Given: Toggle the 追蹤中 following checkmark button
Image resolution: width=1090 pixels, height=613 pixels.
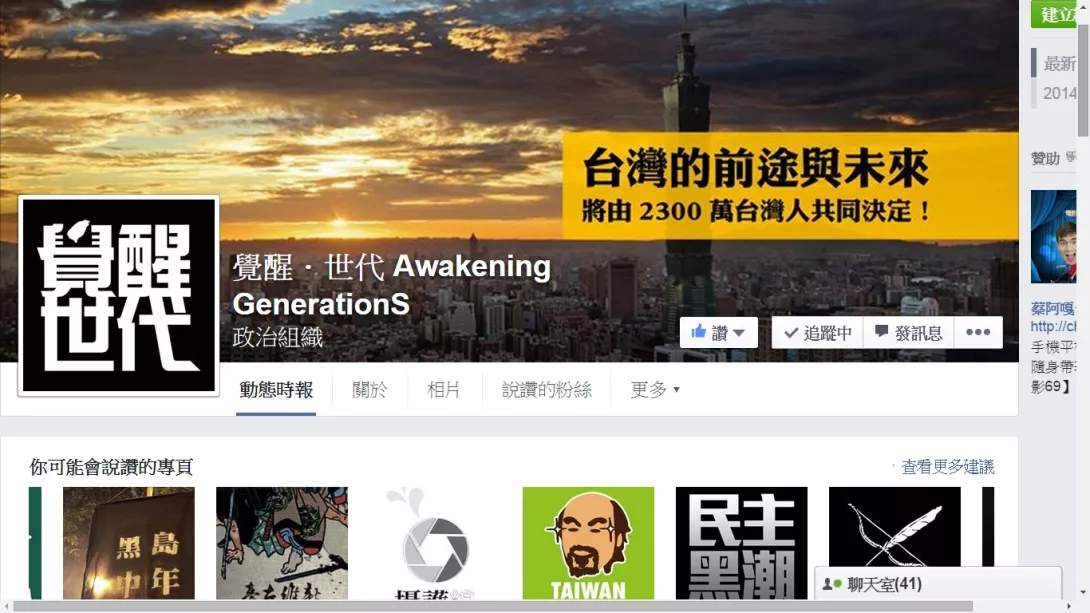Looking at the screenshot, I should (x=818, y=332).
